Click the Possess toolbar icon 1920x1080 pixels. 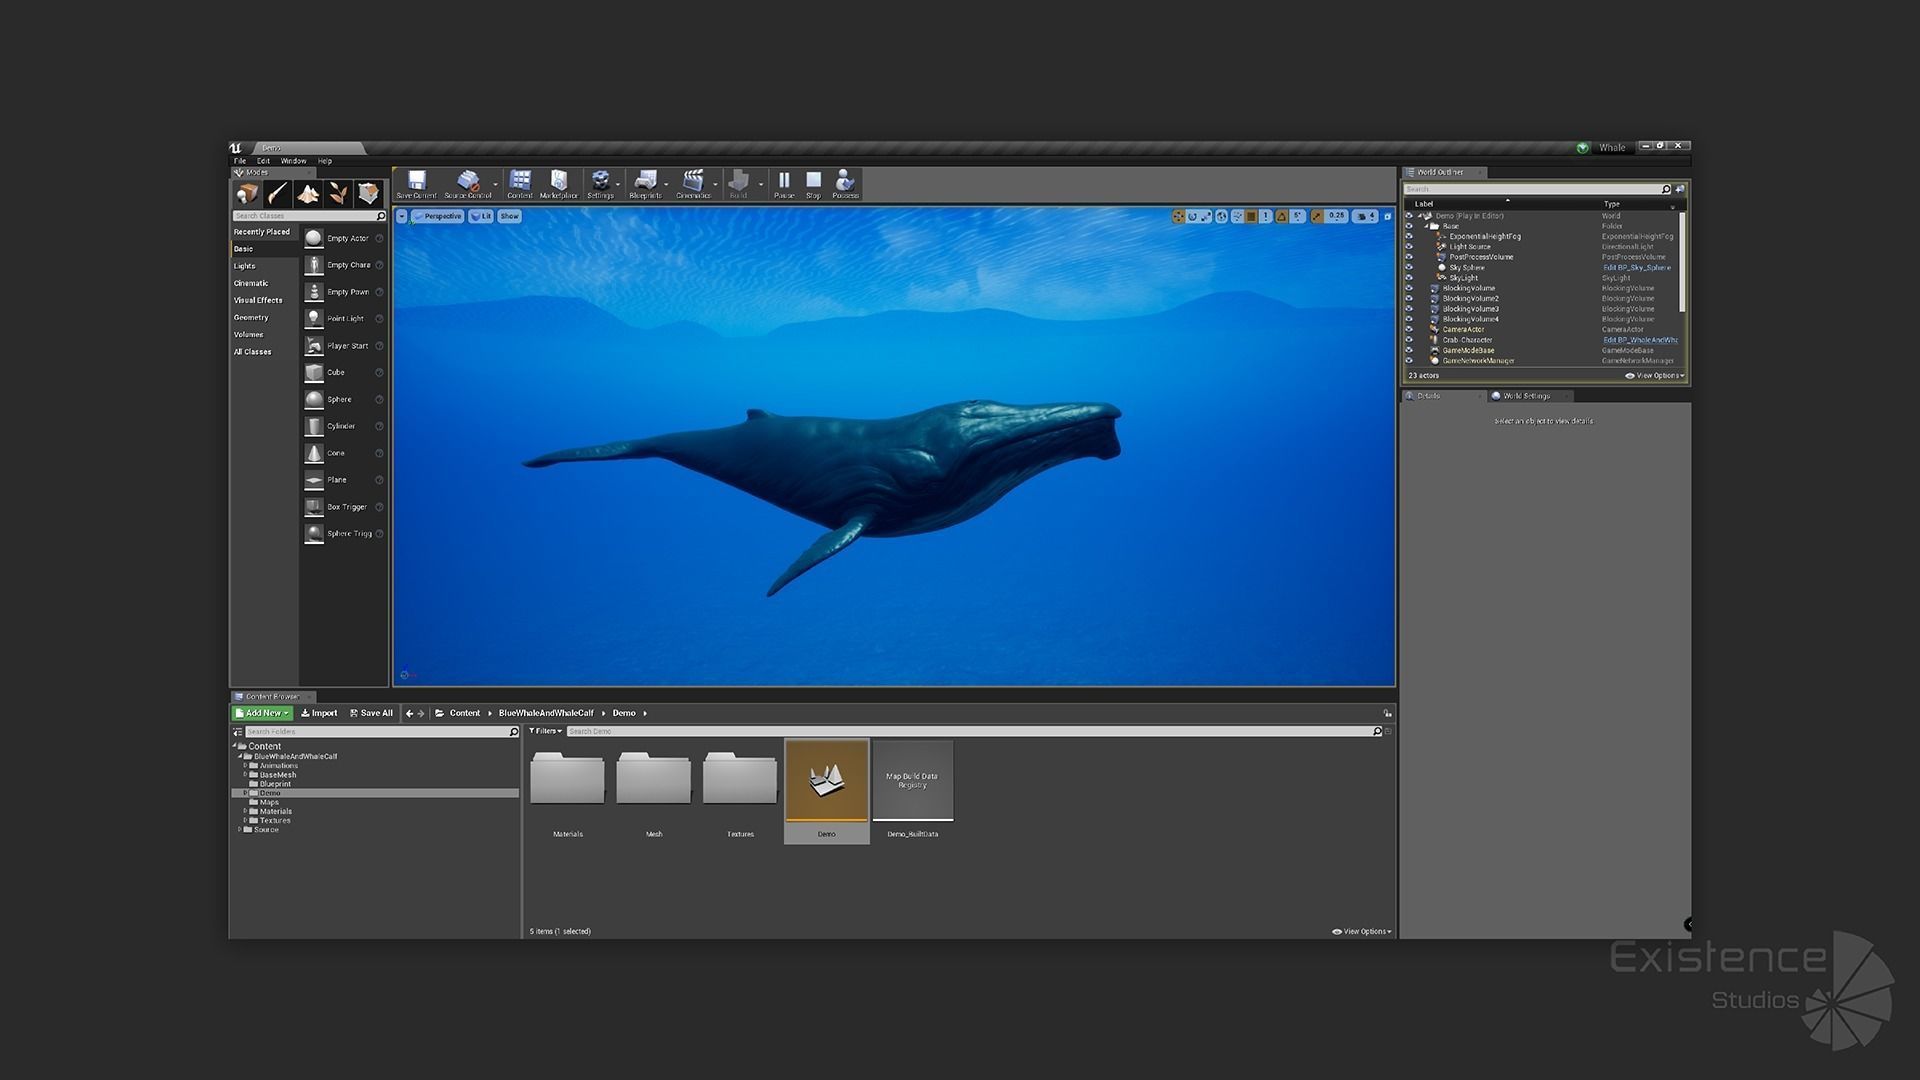point(845,184)
